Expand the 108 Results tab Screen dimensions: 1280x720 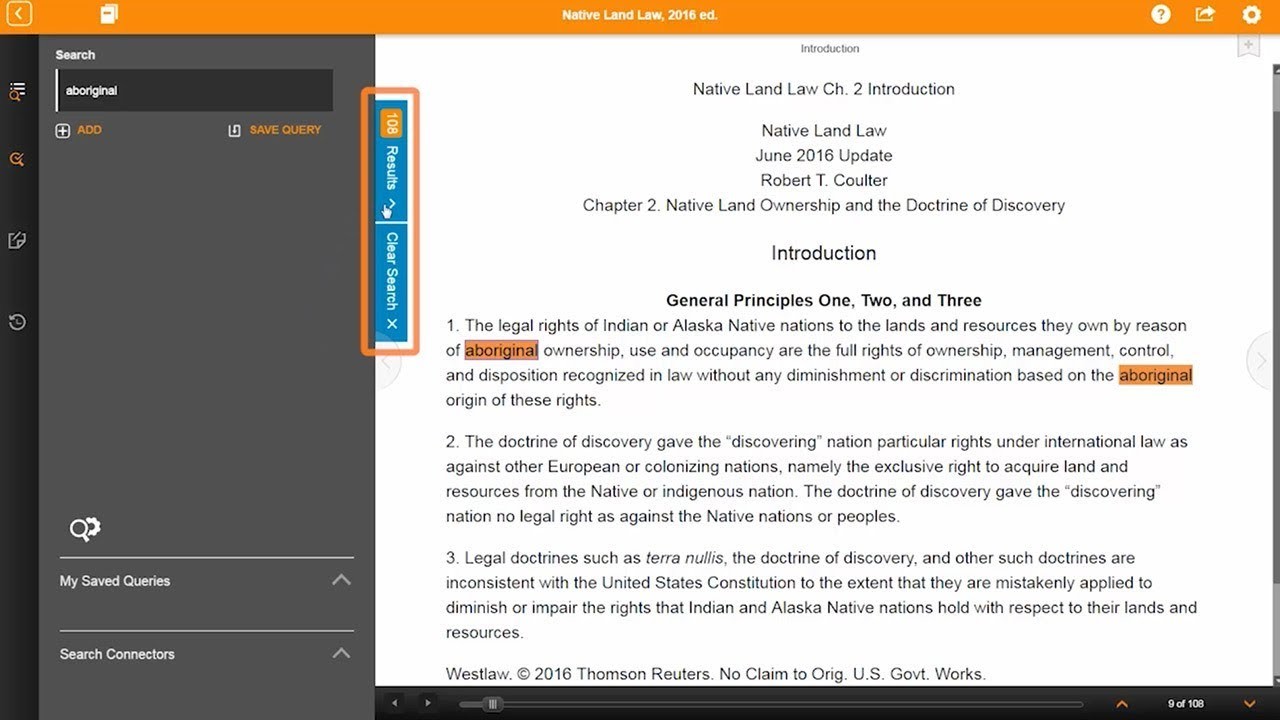391,165
